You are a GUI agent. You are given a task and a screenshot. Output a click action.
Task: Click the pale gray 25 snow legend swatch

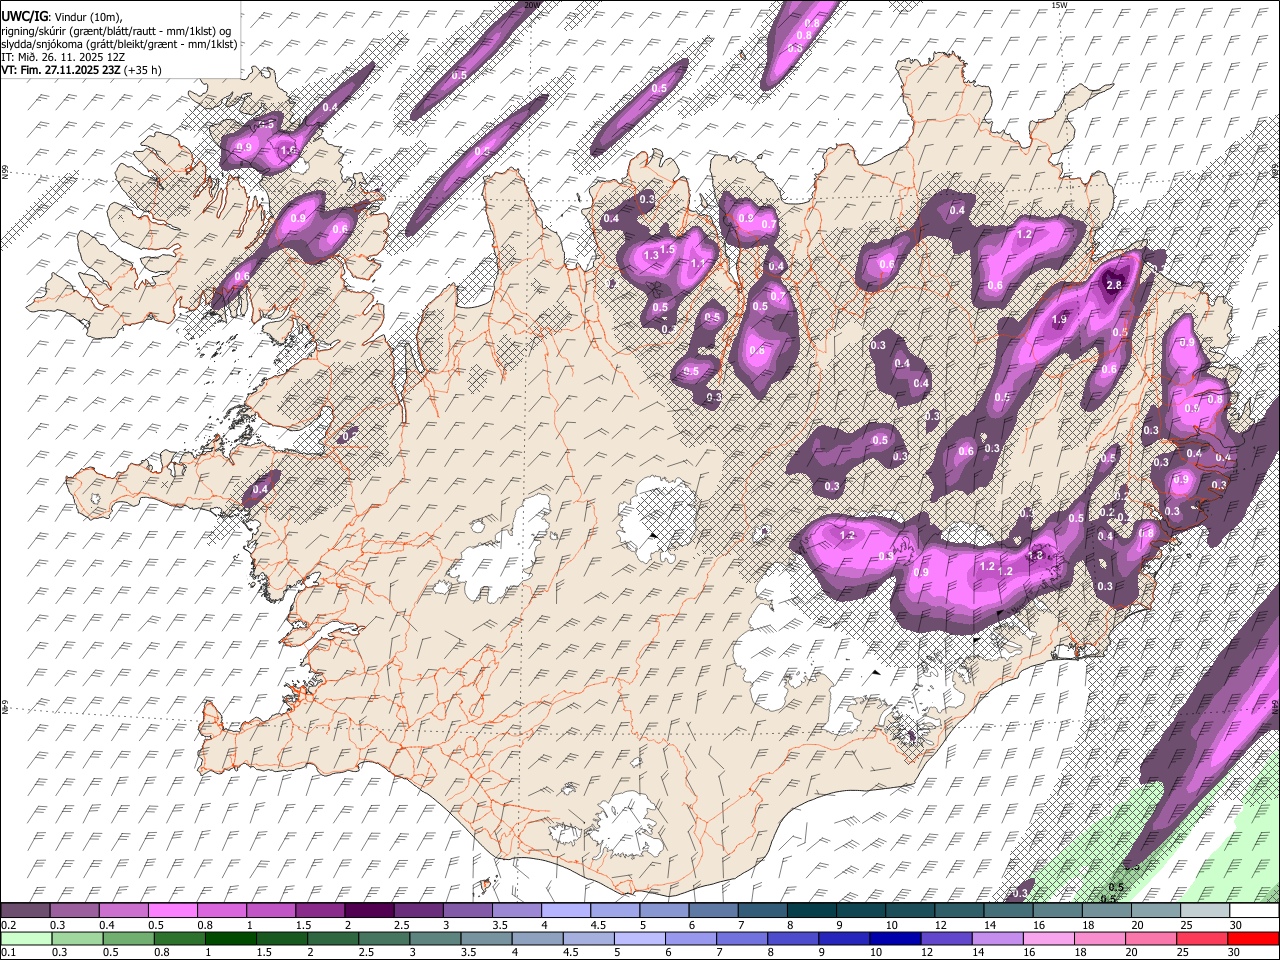(x=1204, y=910)
